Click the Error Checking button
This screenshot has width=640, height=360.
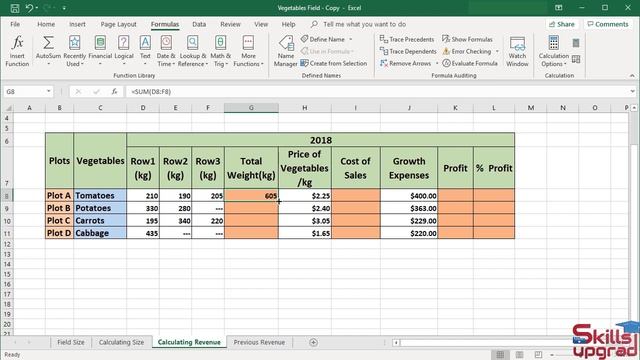tap(467, 51)
